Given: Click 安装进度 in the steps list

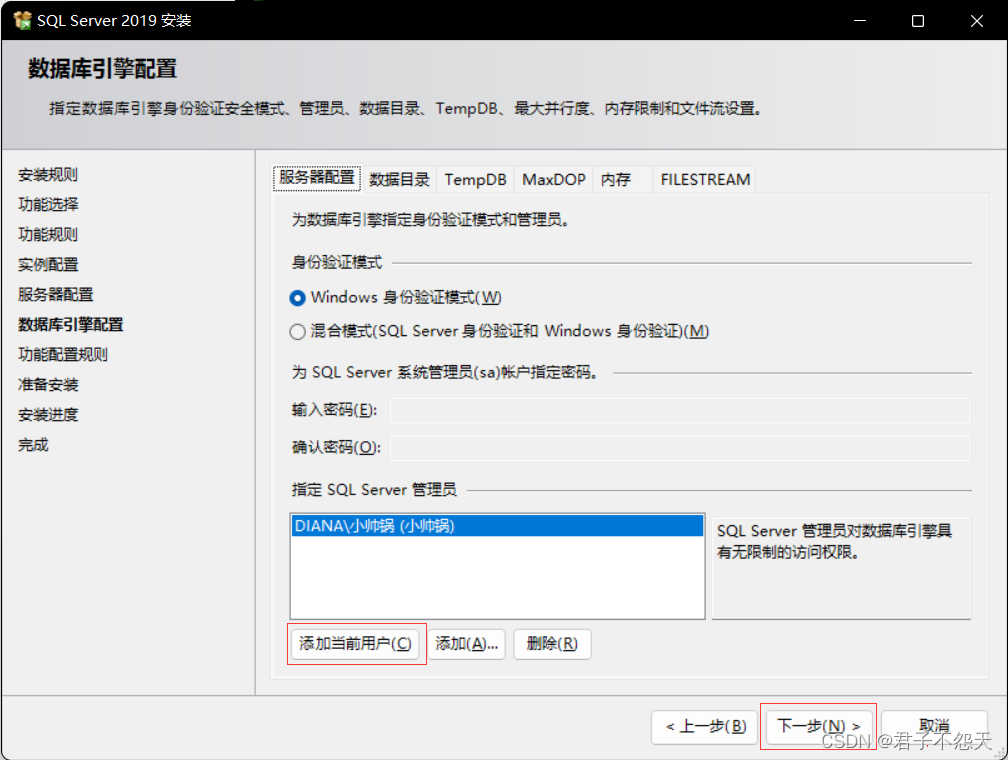Looking at the screenshot, I should click(48, 415).
